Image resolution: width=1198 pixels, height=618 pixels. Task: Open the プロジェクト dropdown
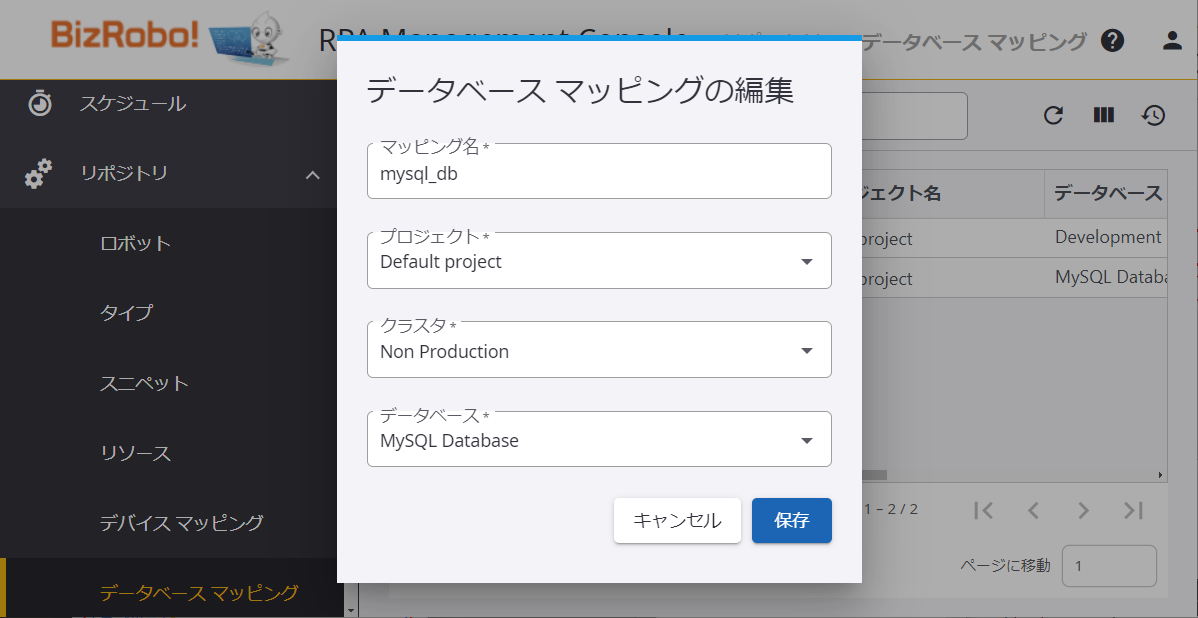[599, 260]
